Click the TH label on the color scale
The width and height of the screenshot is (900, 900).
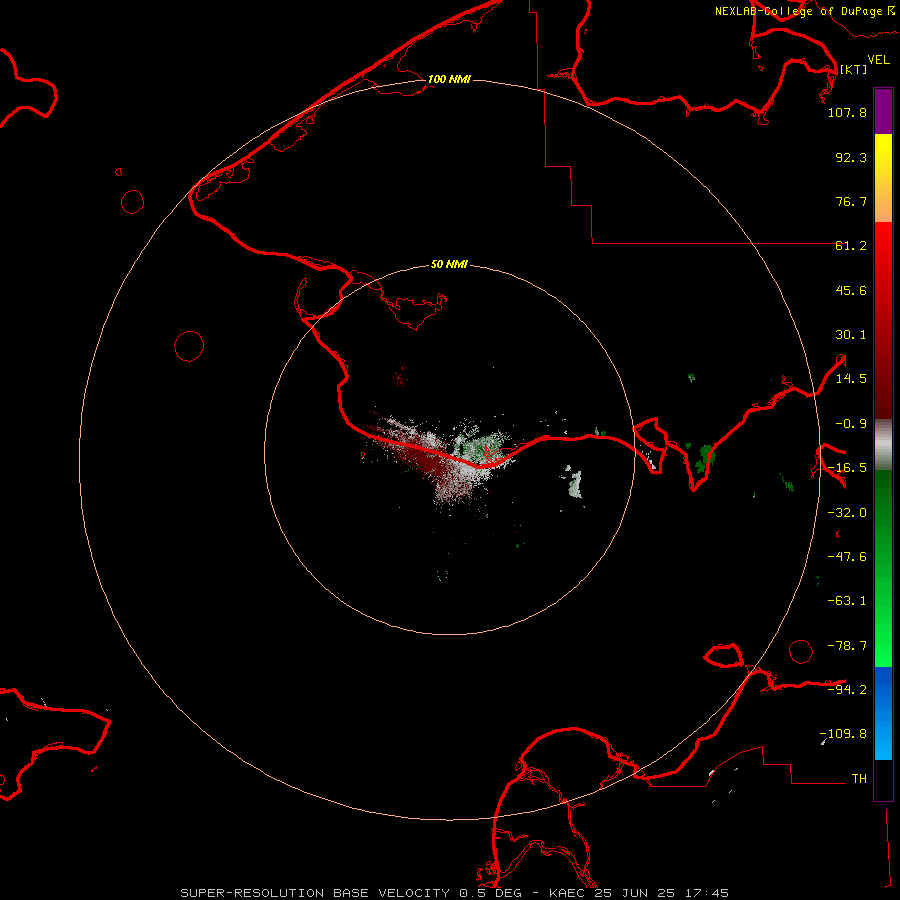(859, 778)
